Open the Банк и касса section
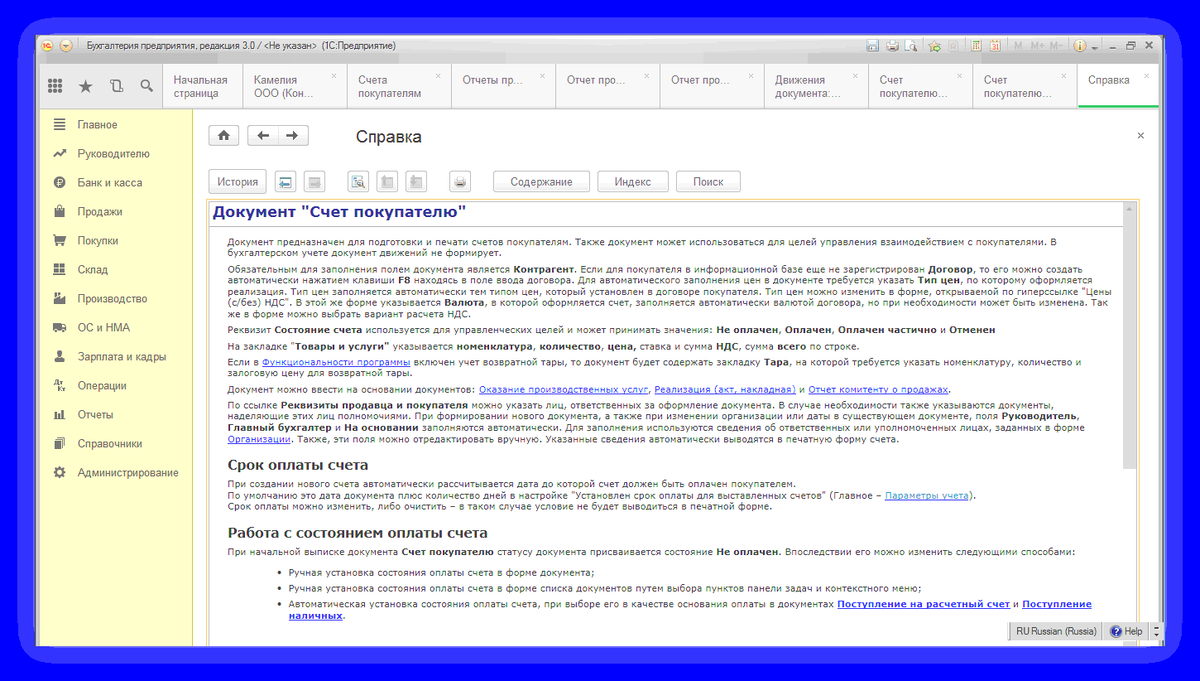 109,183
